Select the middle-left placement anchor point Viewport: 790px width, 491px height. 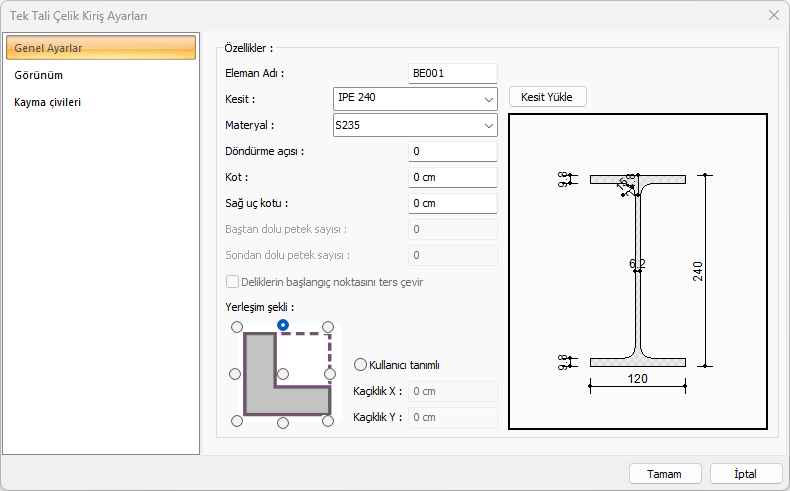(x=236, y=374)
